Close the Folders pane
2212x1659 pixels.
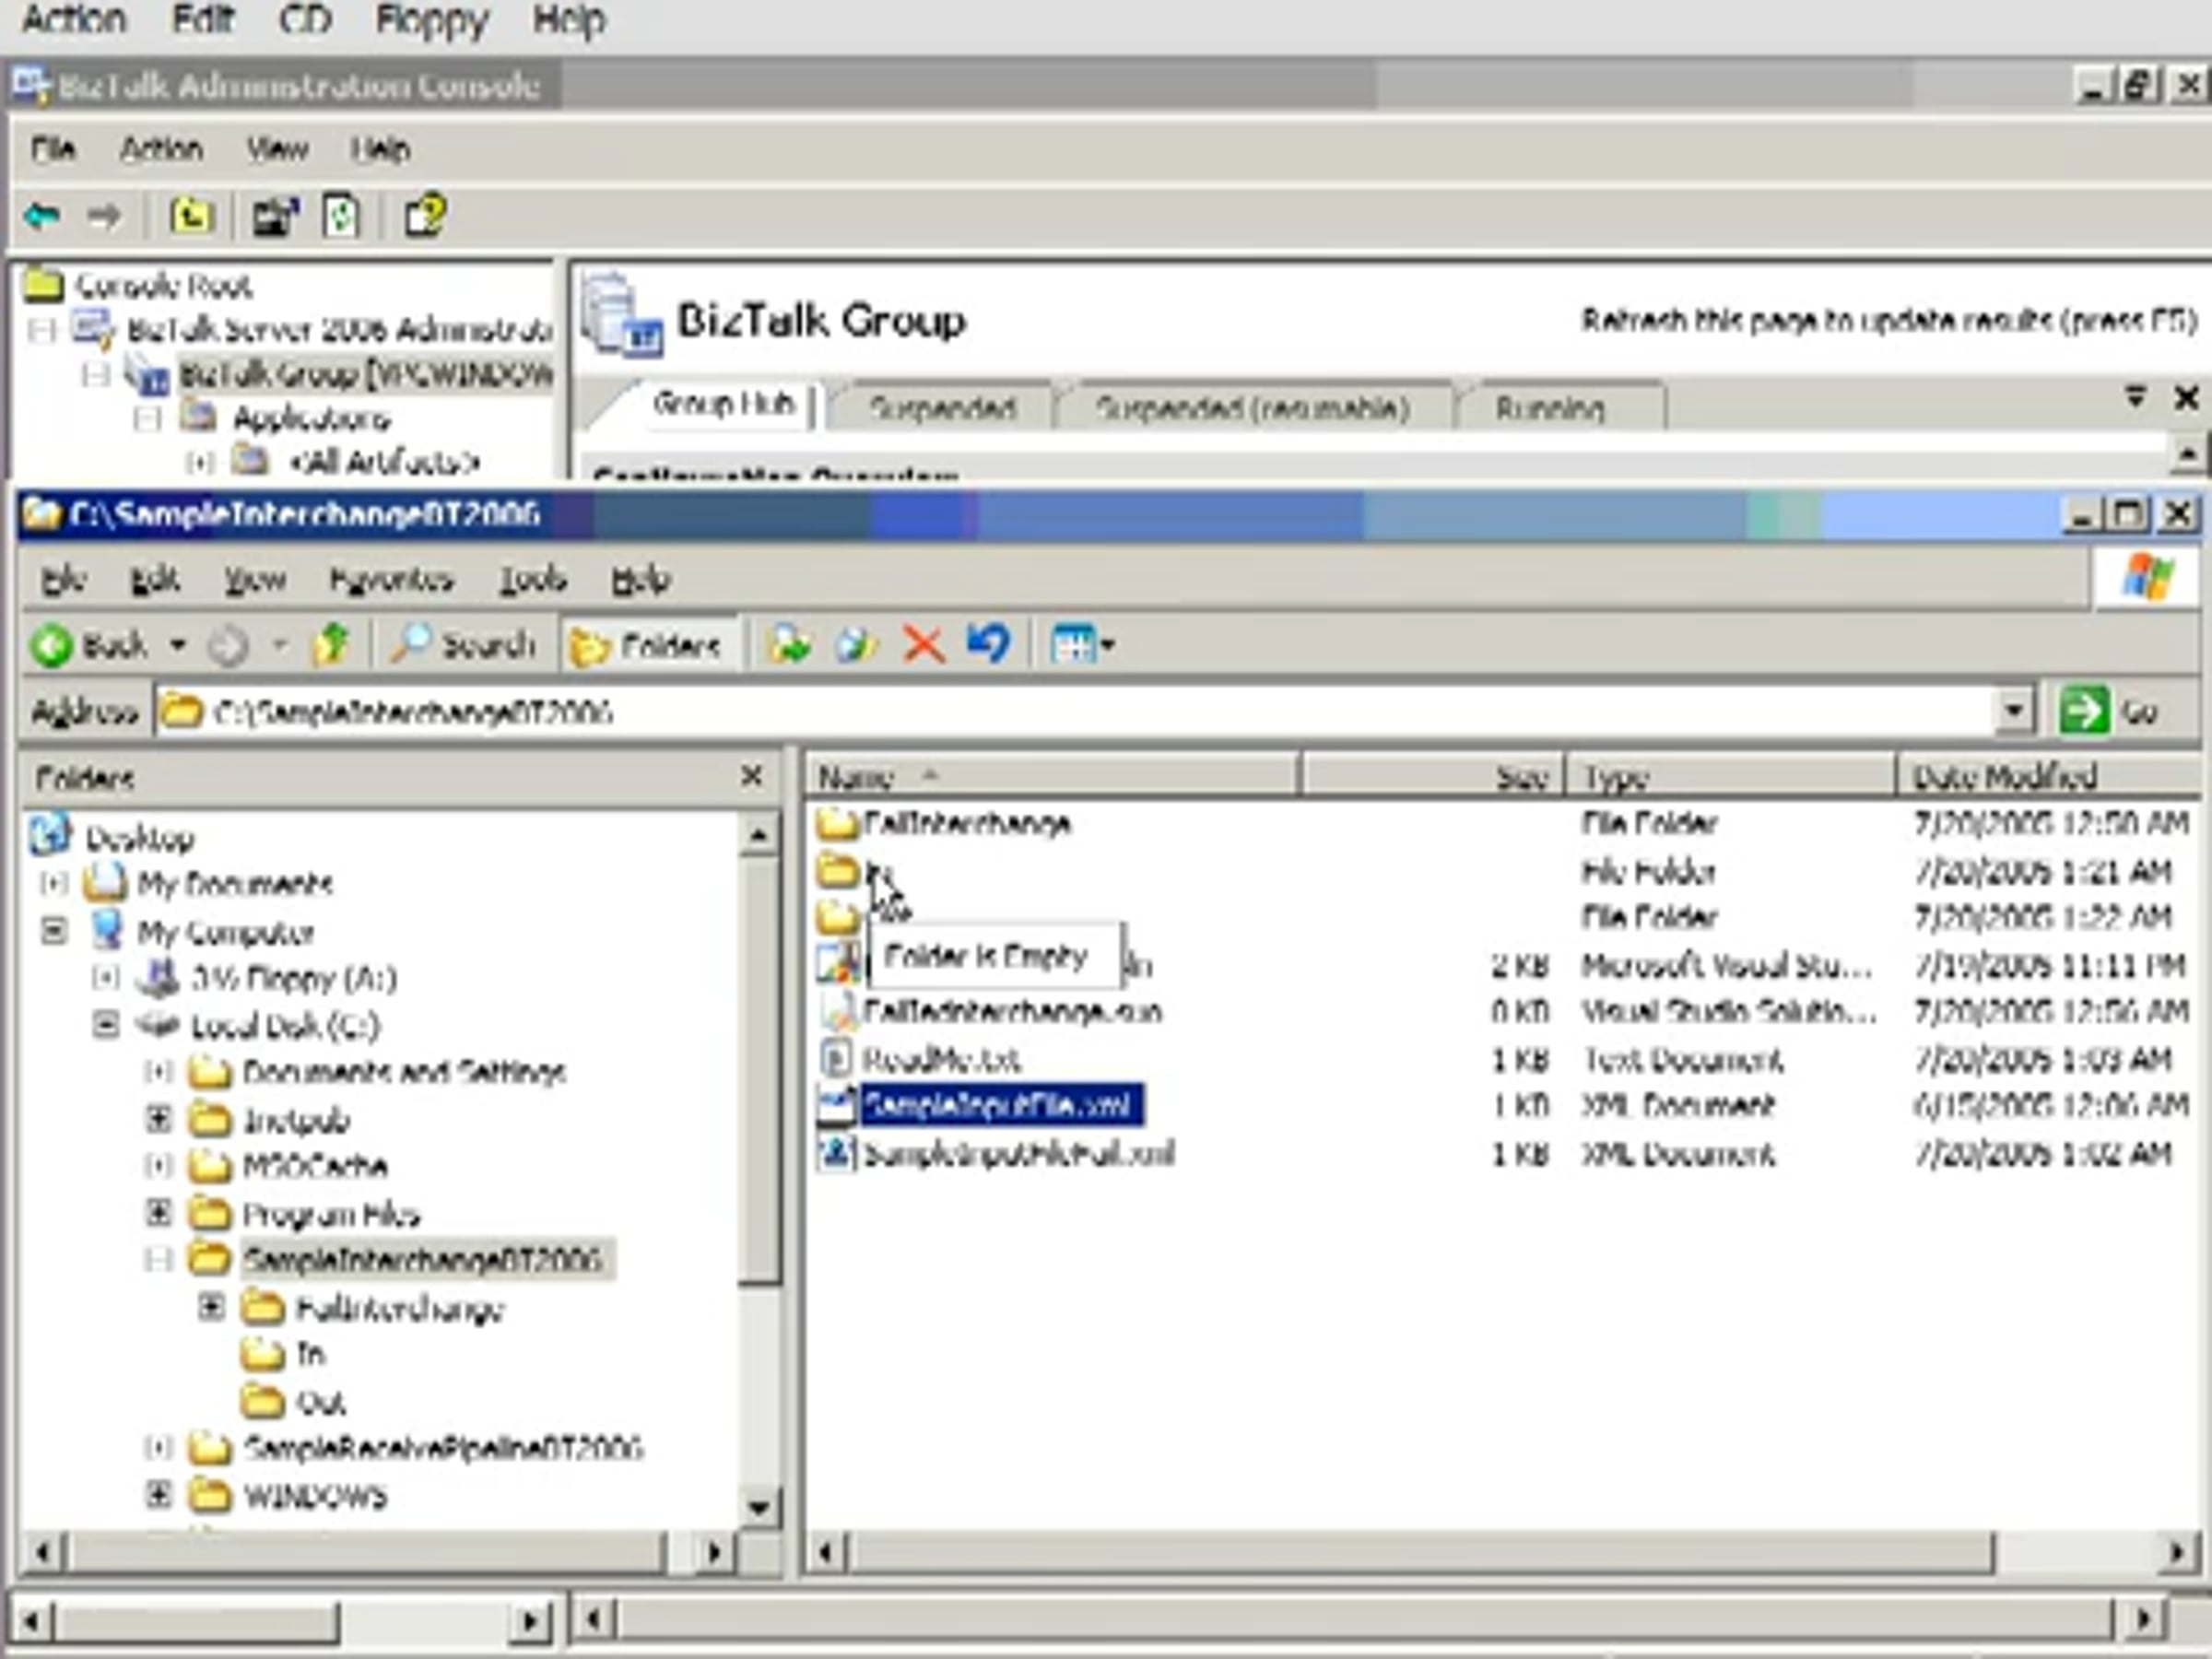(x=752, y=776)
